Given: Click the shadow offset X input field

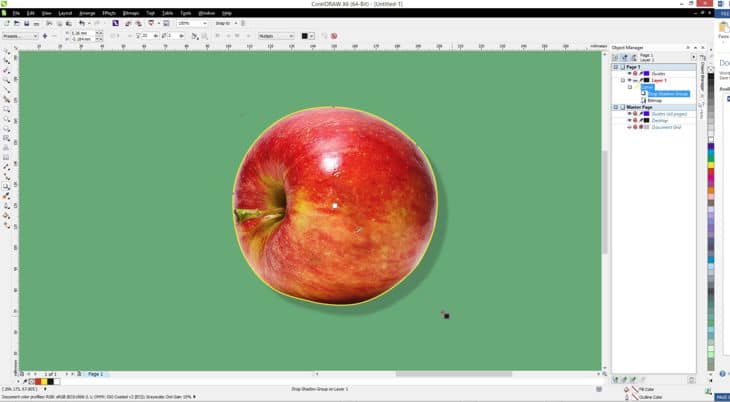Looking at the screenshot, I should [83, 33].
